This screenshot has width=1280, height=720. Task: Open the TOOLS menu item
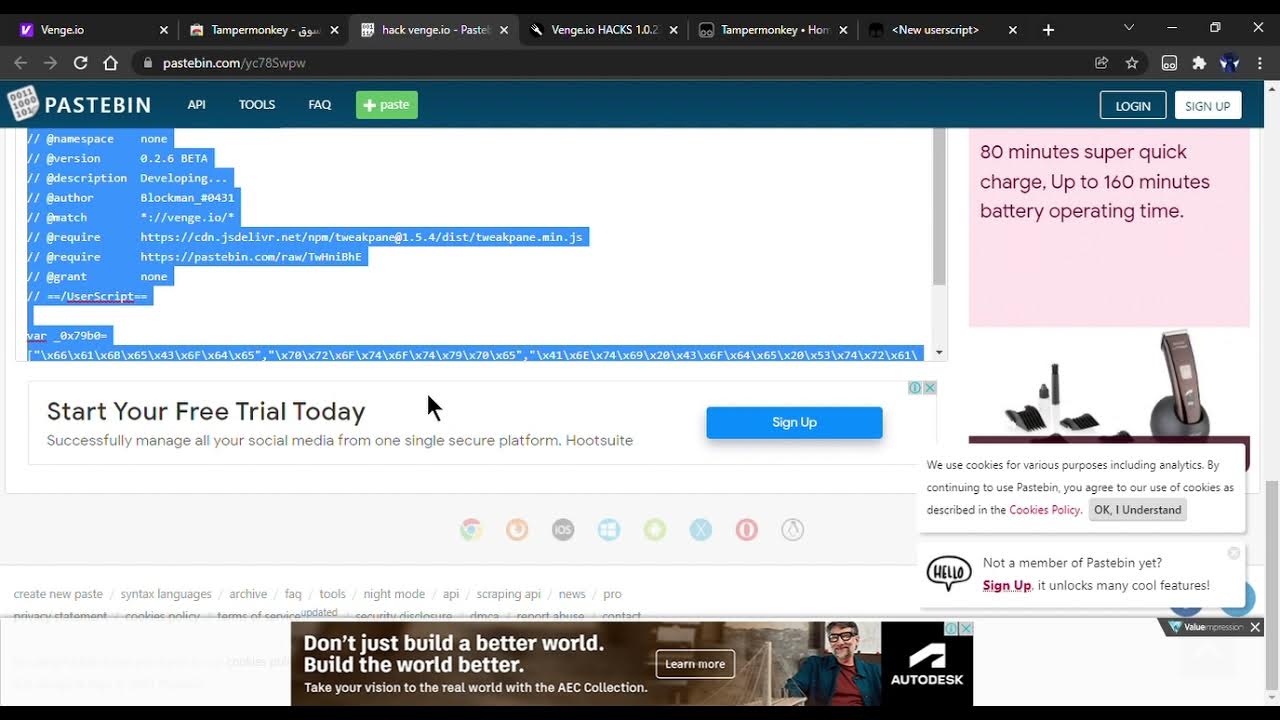point(257,104)
